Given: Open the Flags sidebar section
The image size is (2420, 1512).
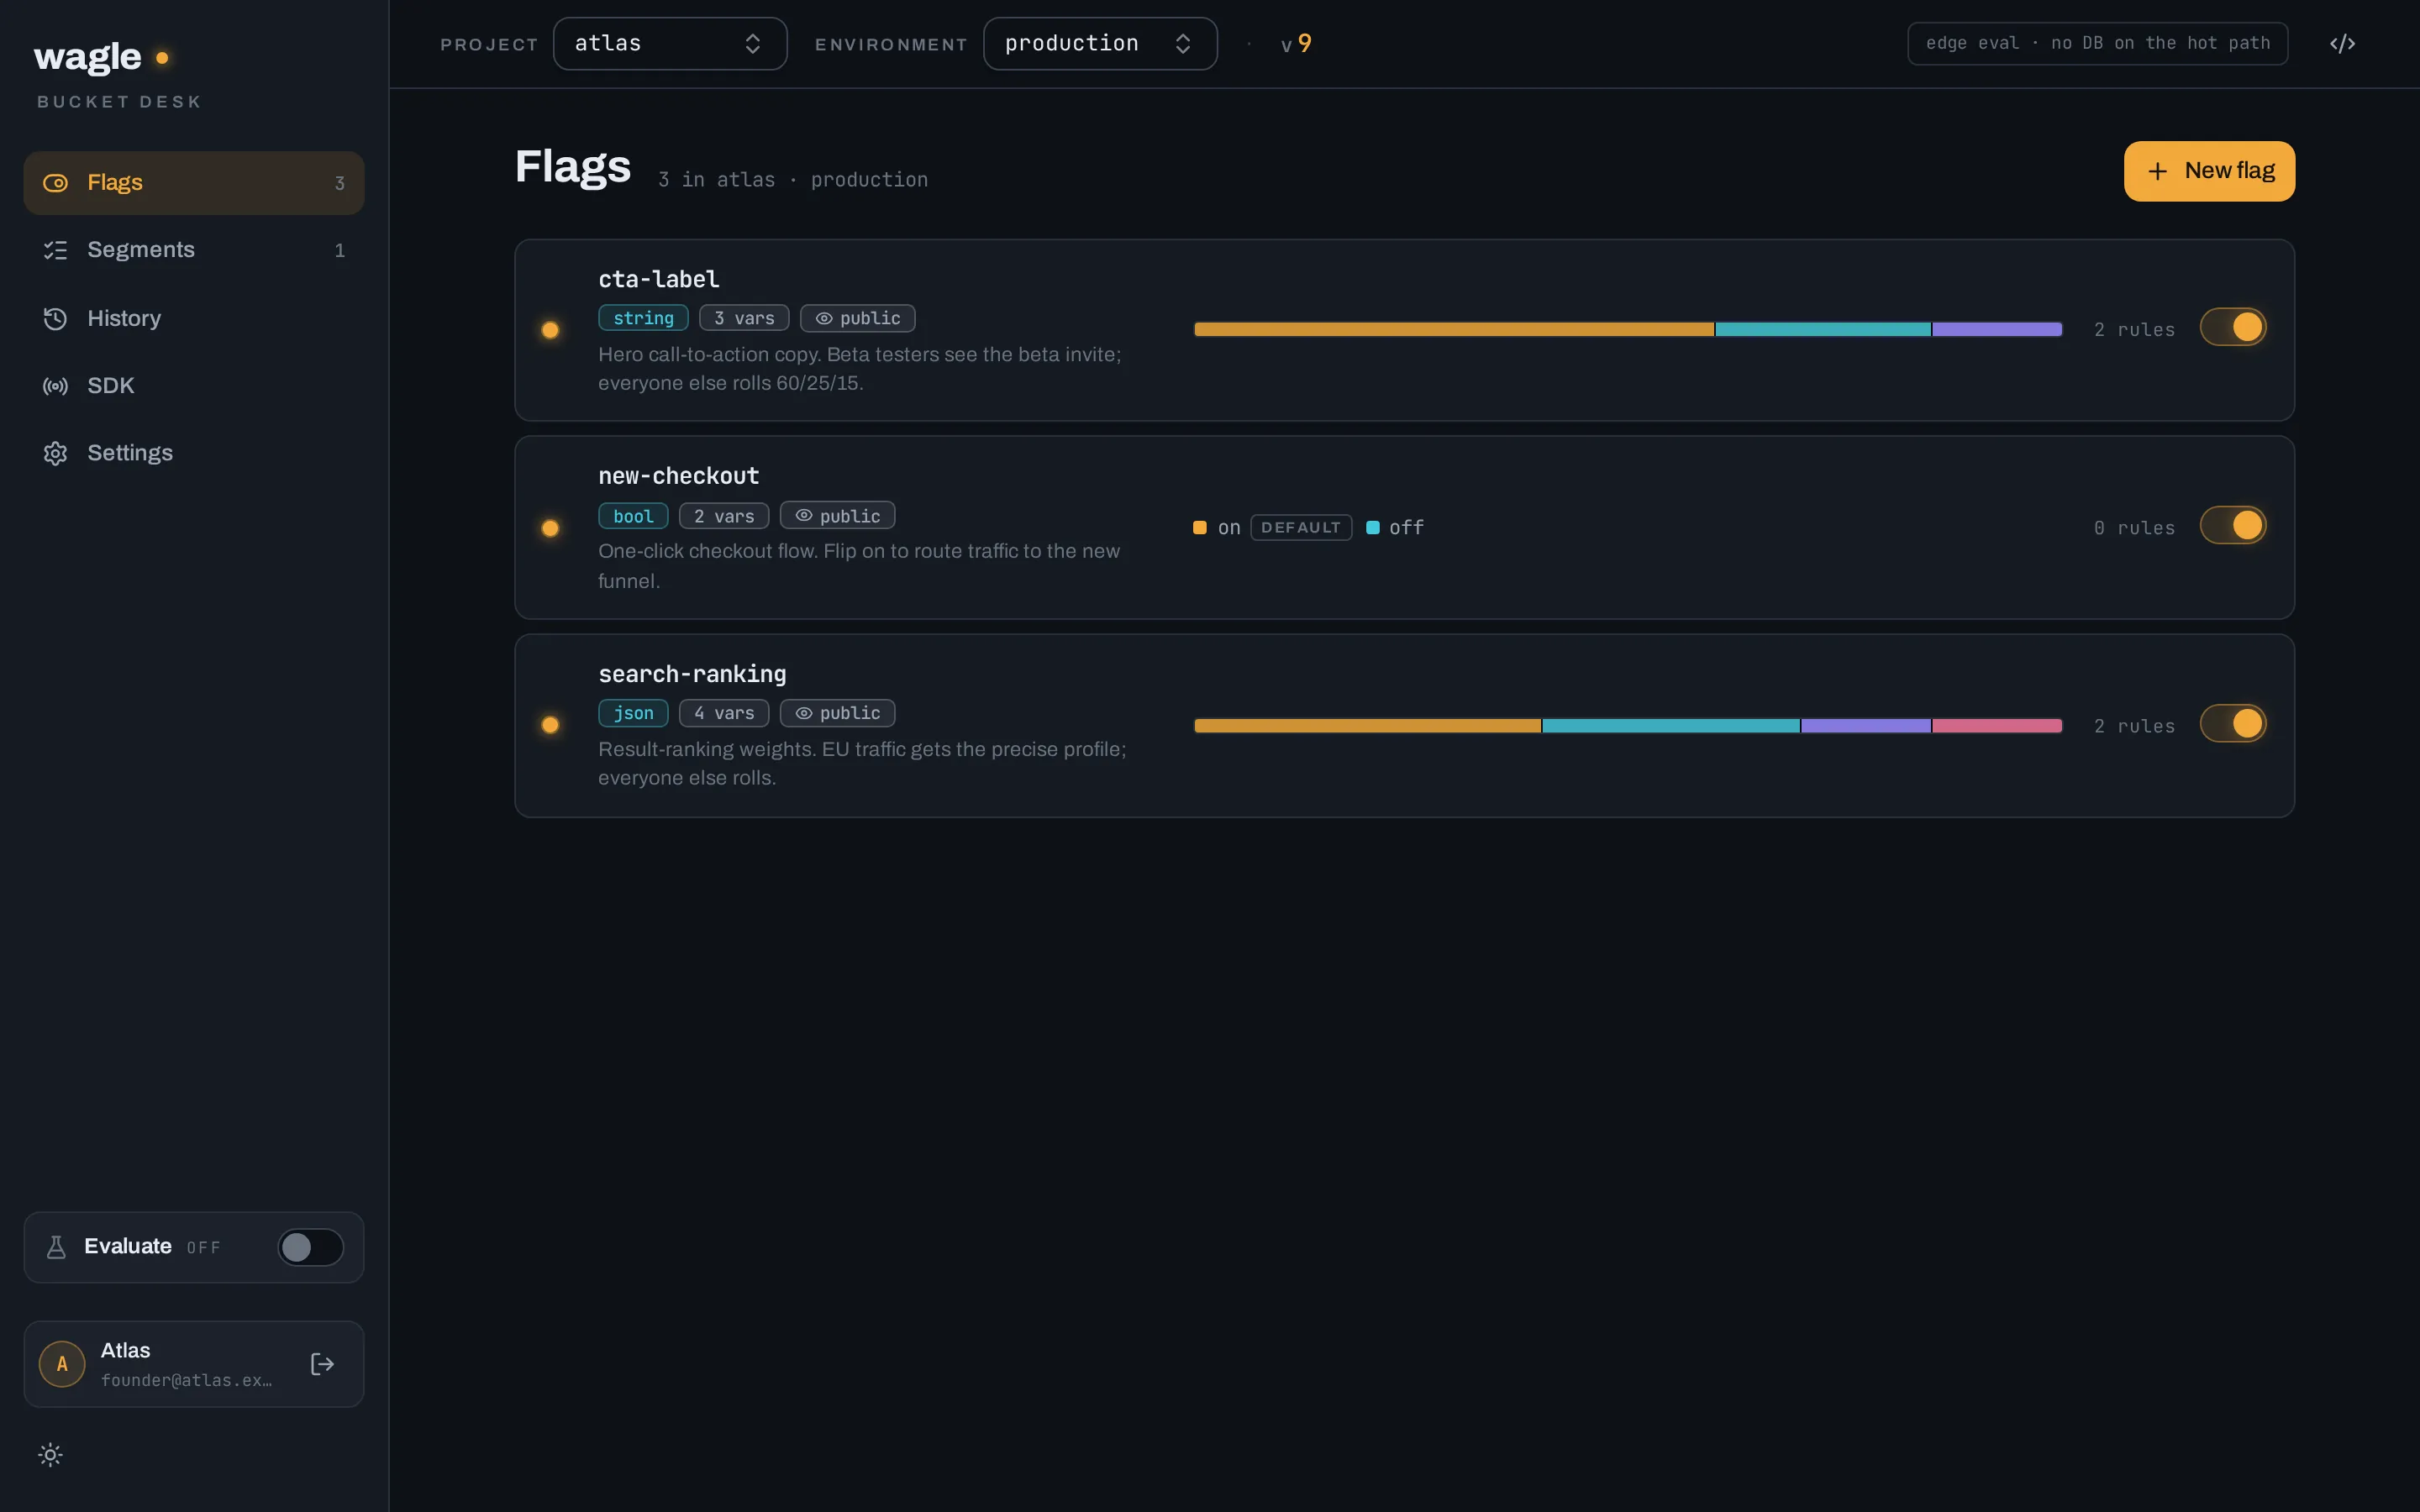Looking at the screenshot, I should tap(193, 183).
